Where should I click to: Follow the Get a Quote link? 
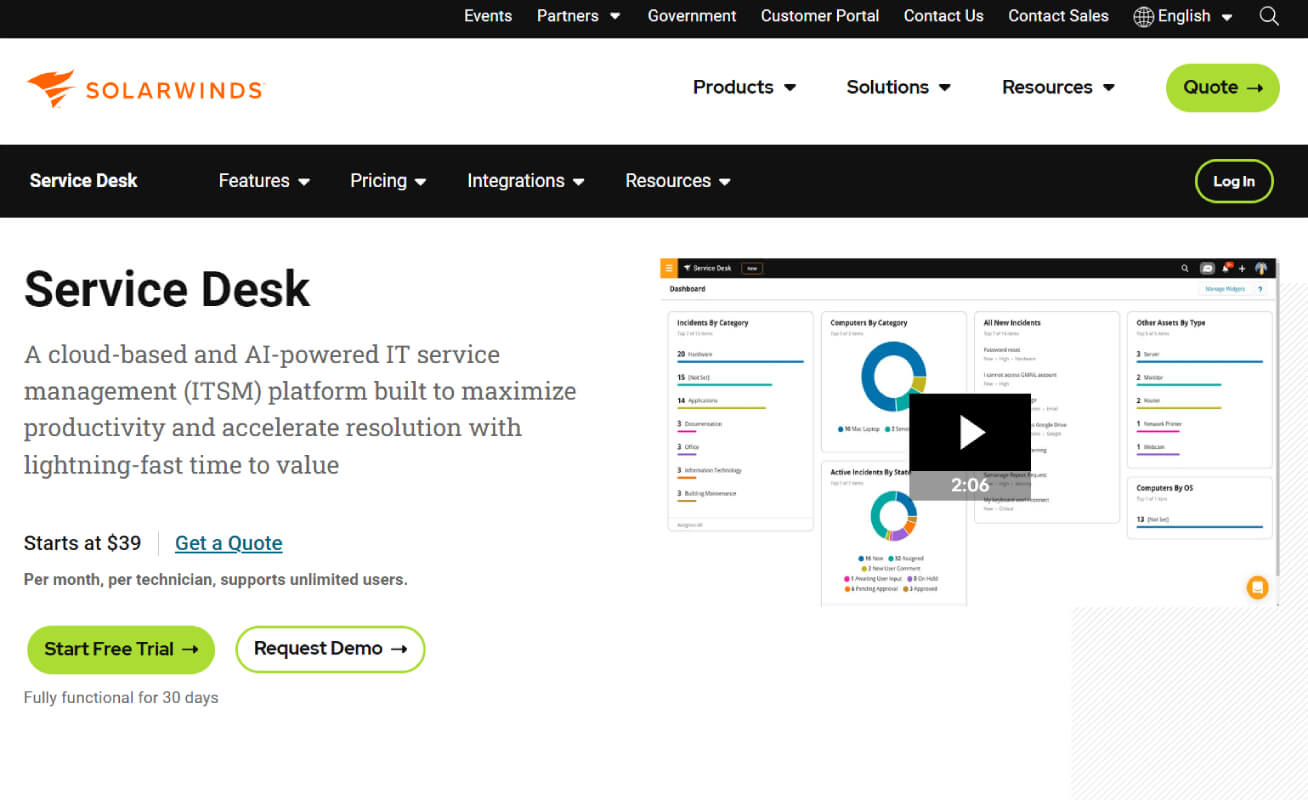point(229,543)
